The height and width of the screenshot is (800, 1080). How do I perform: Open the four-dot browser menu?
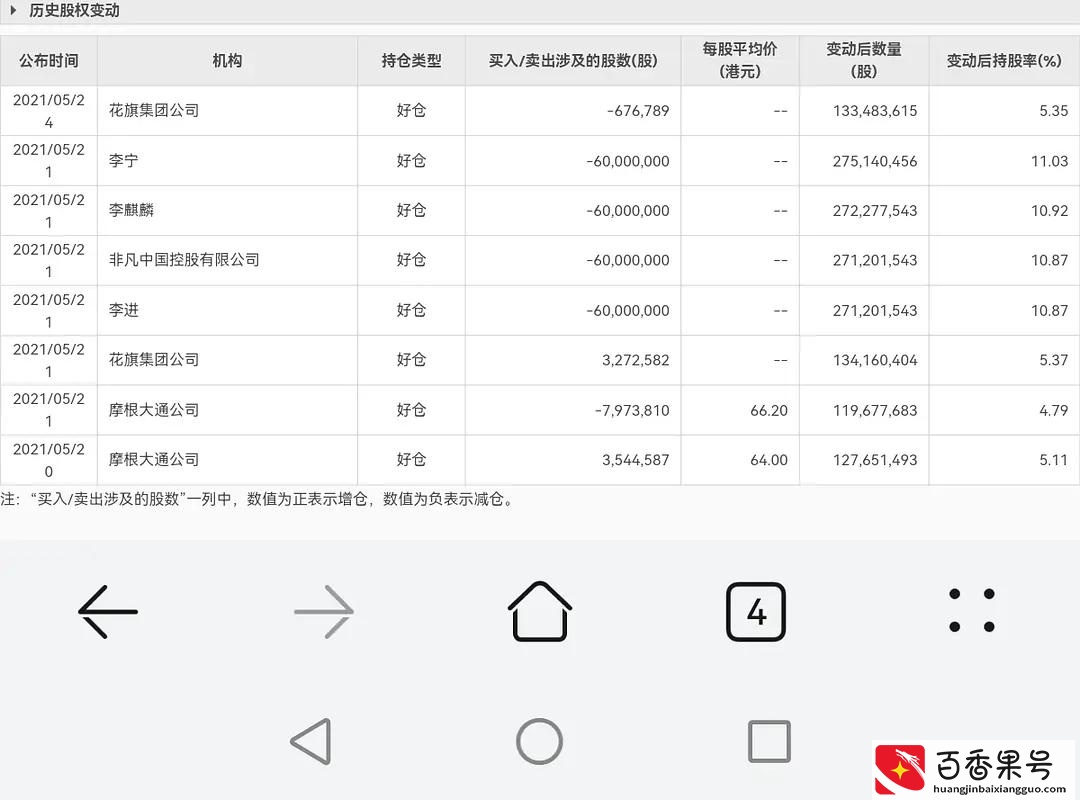click(x=972, y=611)
